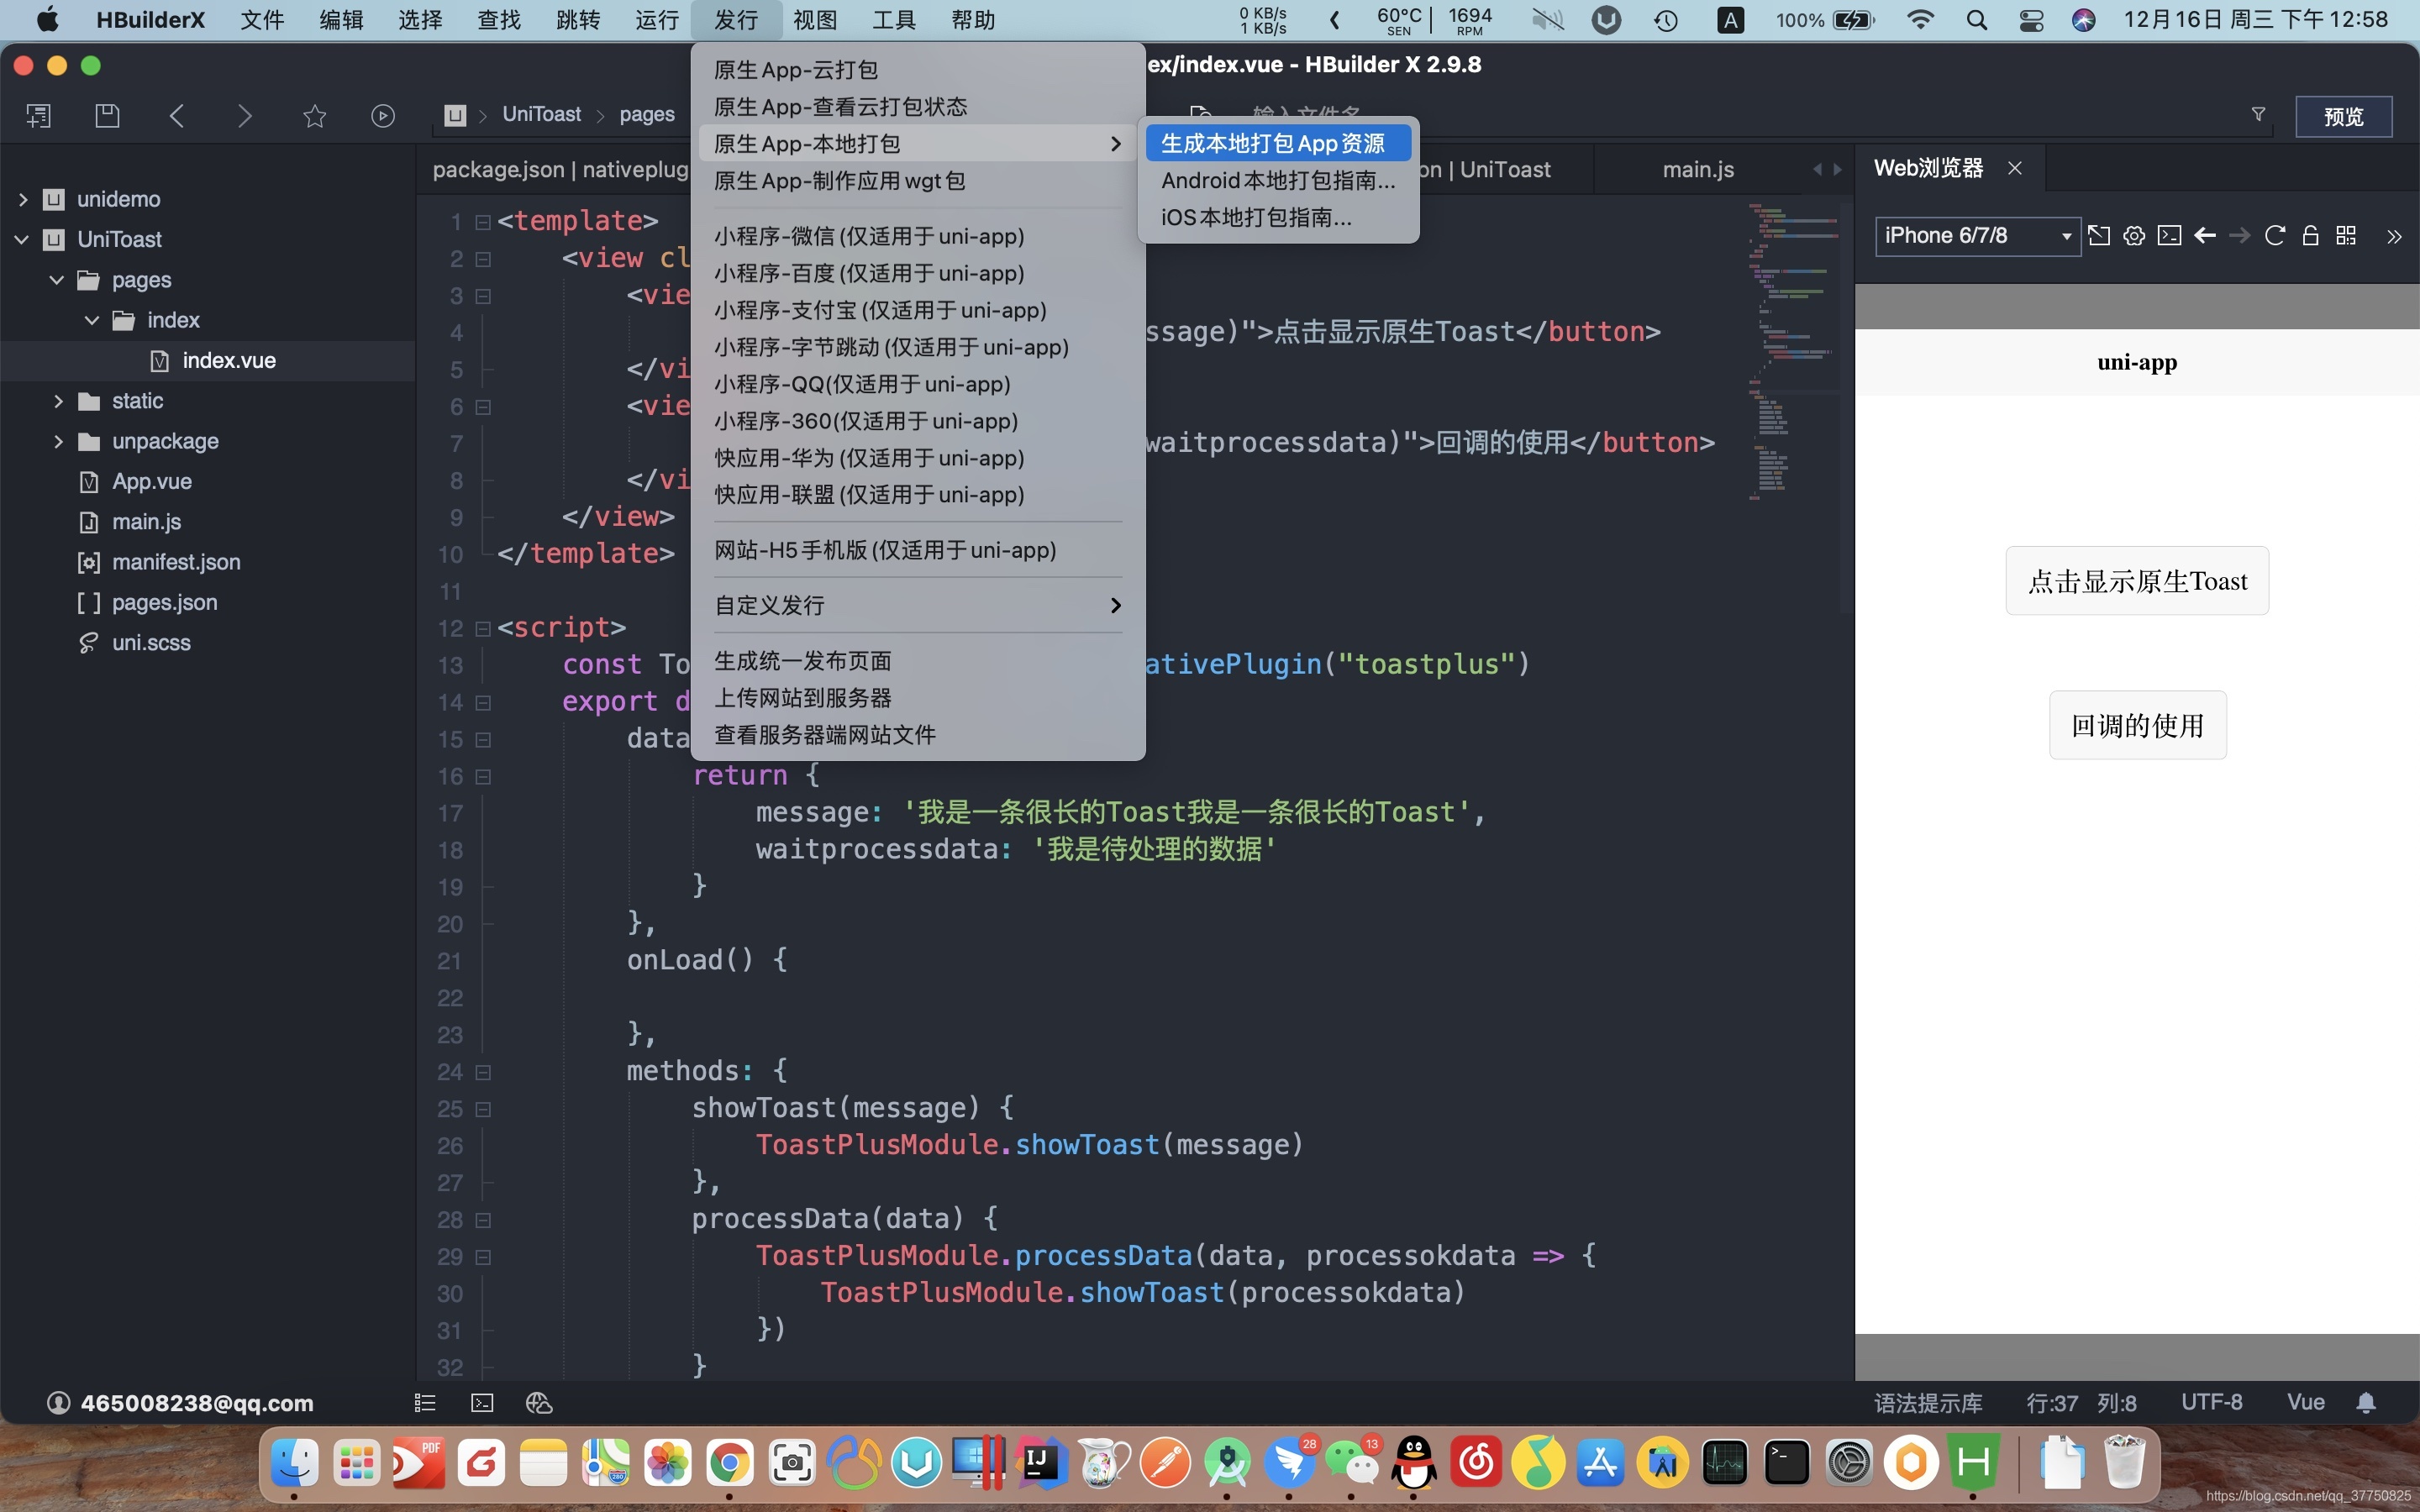This screenshot has width=2420, height=1512.
Task: Click the save file toolbar icon
Action: (x=107, y=116)
